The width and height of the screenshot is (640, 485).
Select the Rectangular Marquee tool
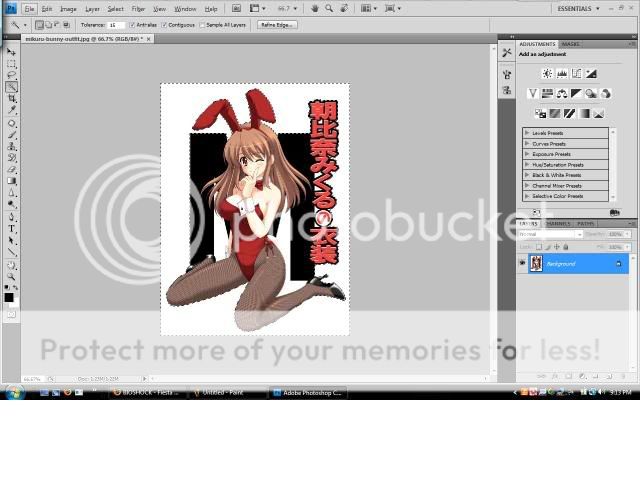click(x=11, y=64)
